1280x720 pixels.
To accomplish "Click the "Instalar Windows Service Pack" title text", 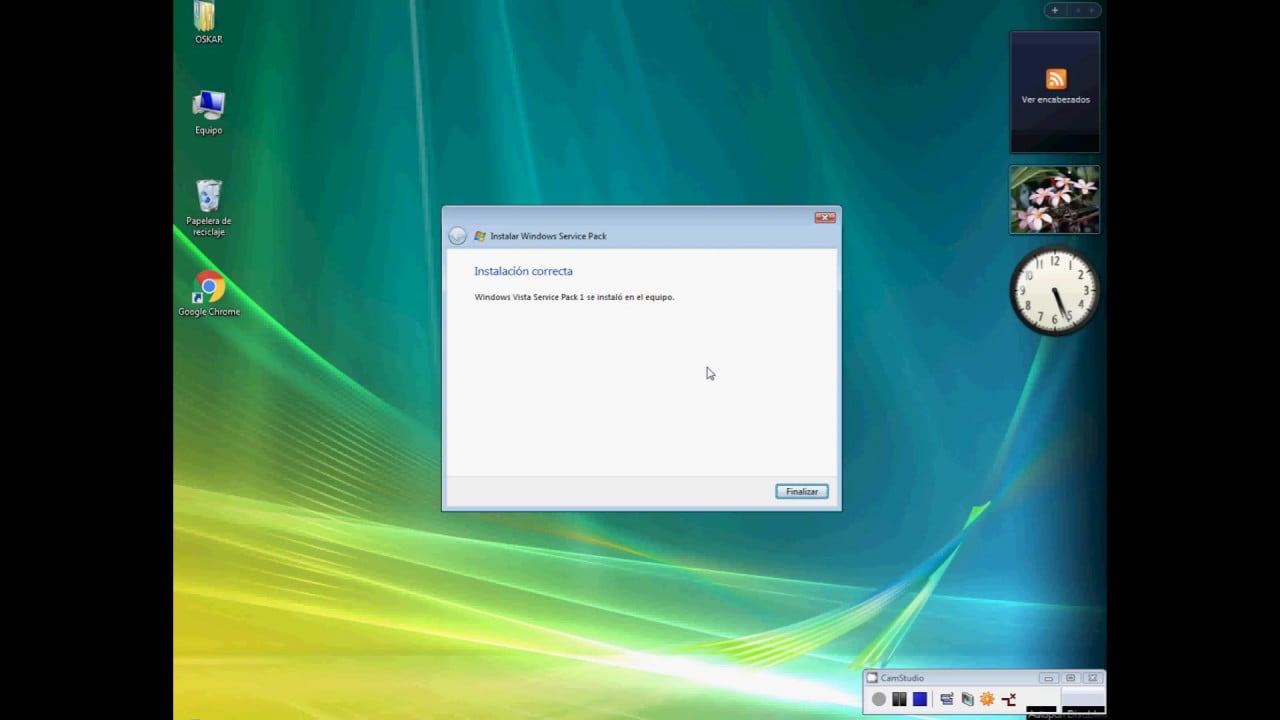I will click(x=548, y=236).
